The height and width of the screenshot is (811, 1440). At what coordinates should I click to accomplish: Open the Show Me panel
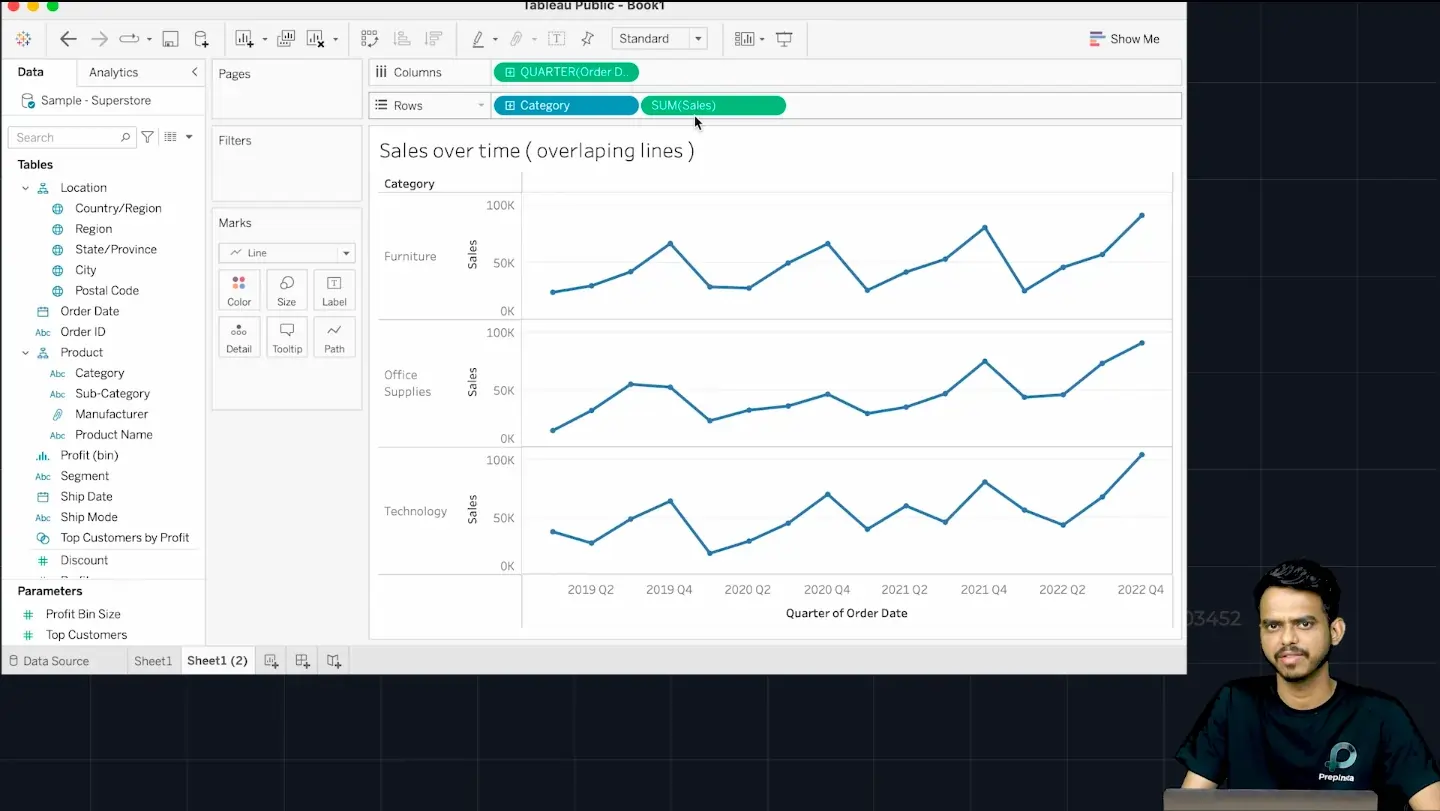(1124, 39)
